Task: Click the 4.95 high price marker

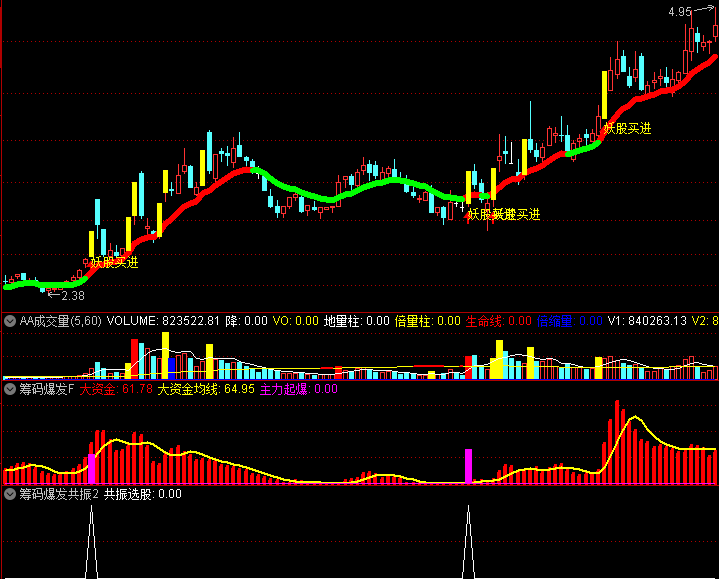Action: click(x=680, y=12)
